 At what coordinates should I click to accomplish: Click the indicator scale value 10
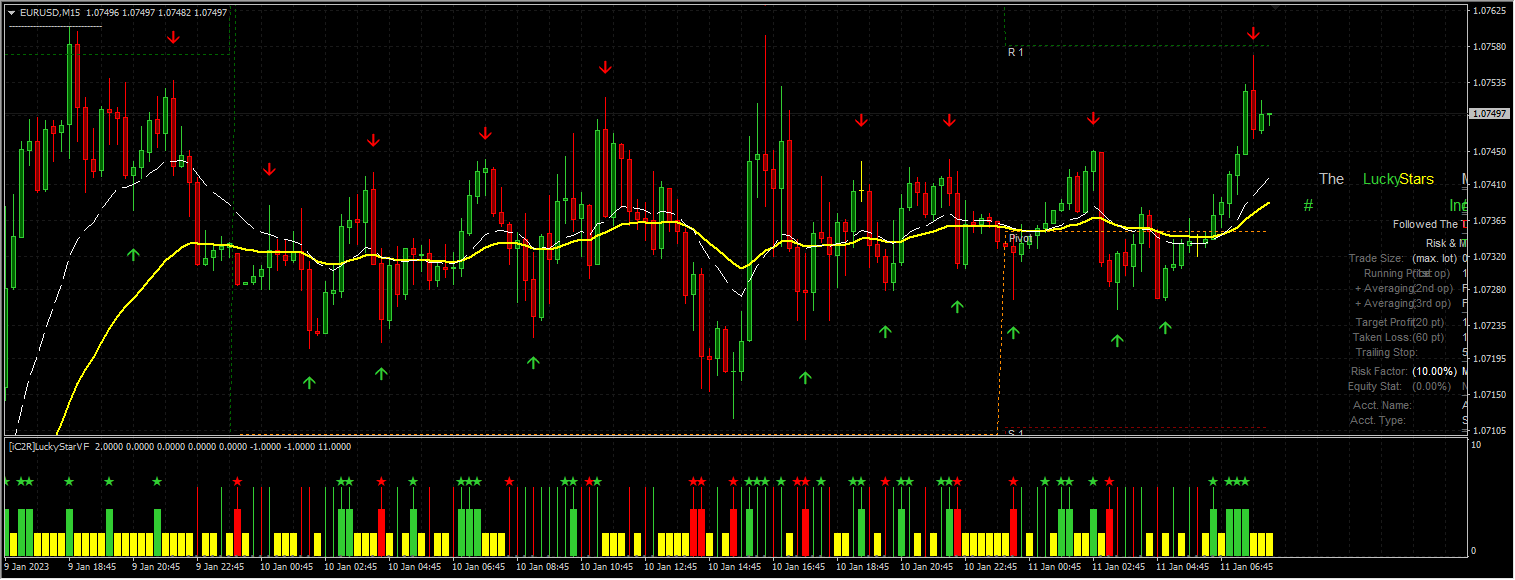point(1476,445)
